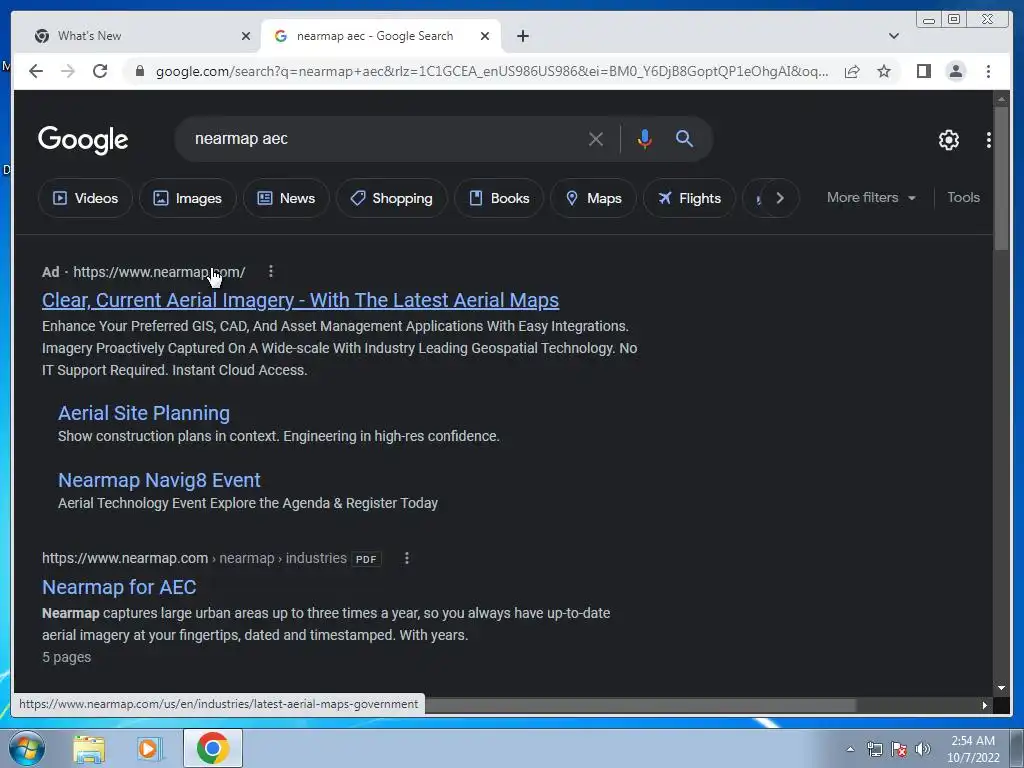Click the https://www.nearmap.com industries breadcrumb URL
Viewport: 1024px width, 768px height.
pyautogui.click(x=194, y=558)
